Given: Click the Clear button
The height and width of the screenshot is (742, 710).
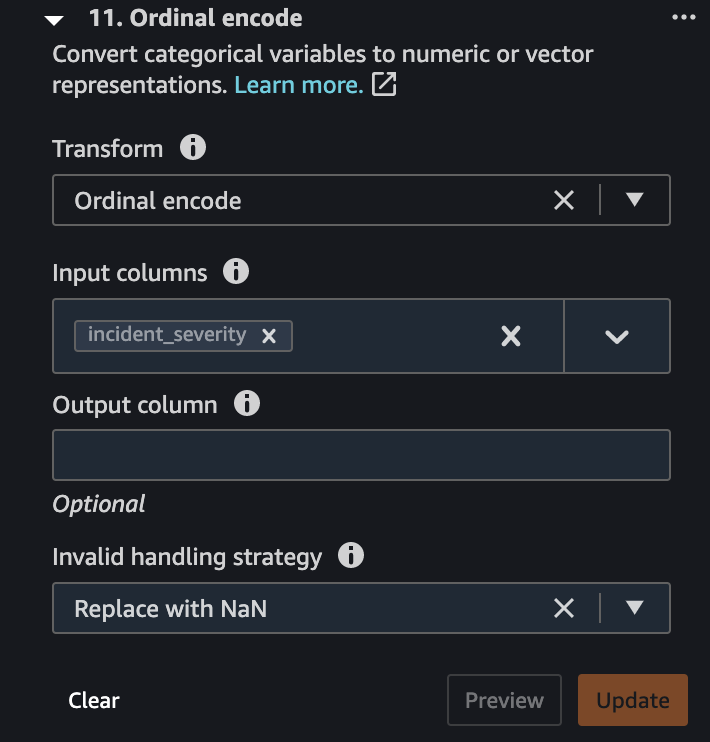Looking at the screenshot, I should click(x=94, y=700).
